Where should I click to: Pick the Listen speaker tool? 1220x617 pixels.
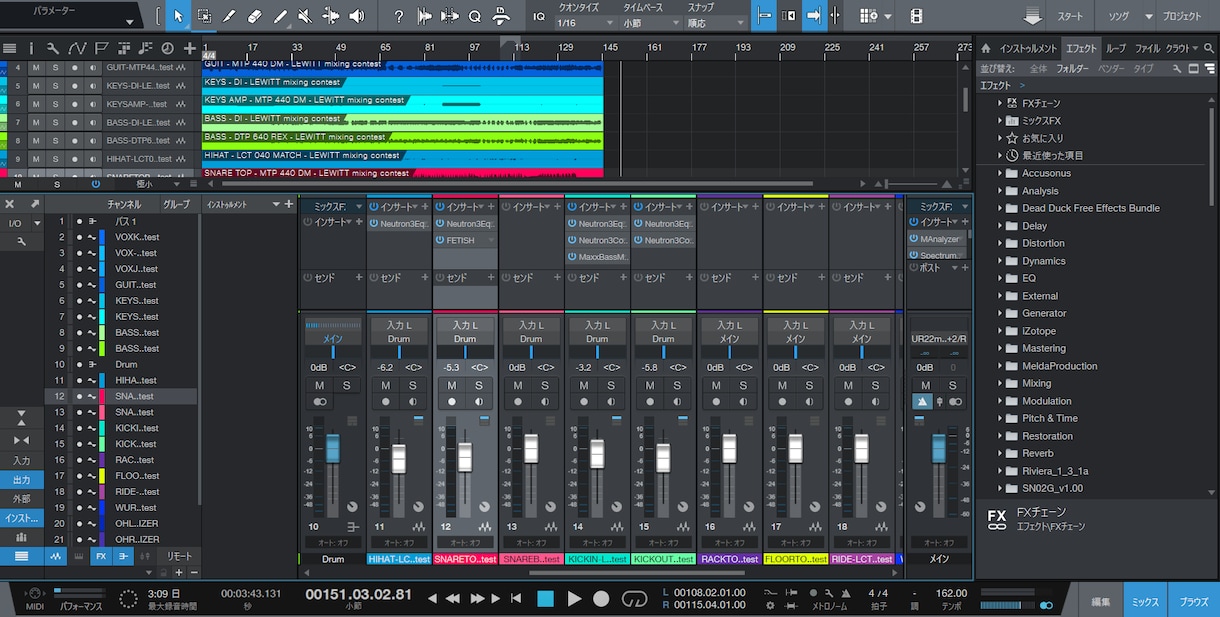coord(356,16)
